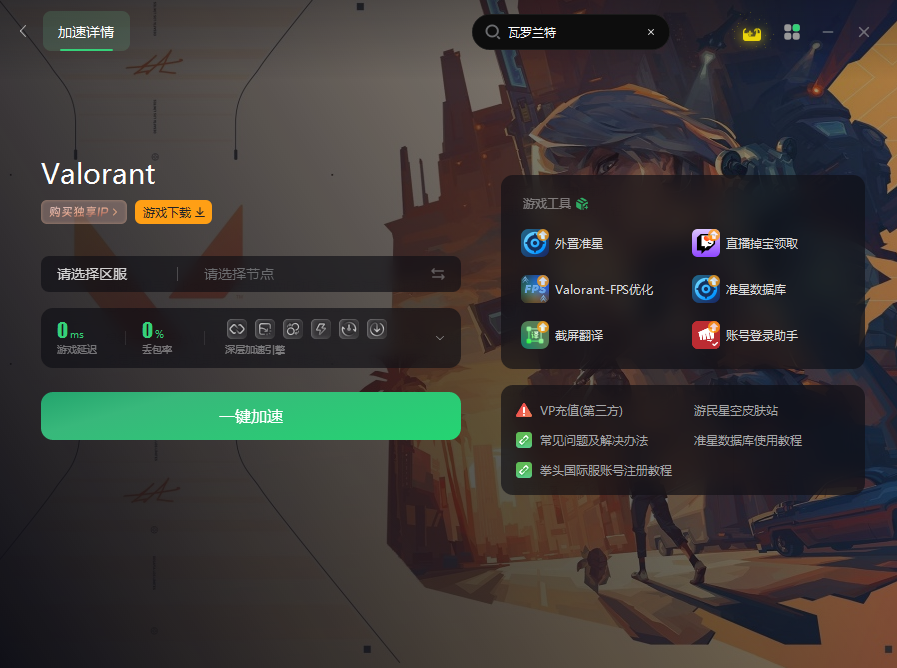897x668 pixels.
Task: Open the 游民星空皮肤站 link
Action: click(x=736, y=411)
